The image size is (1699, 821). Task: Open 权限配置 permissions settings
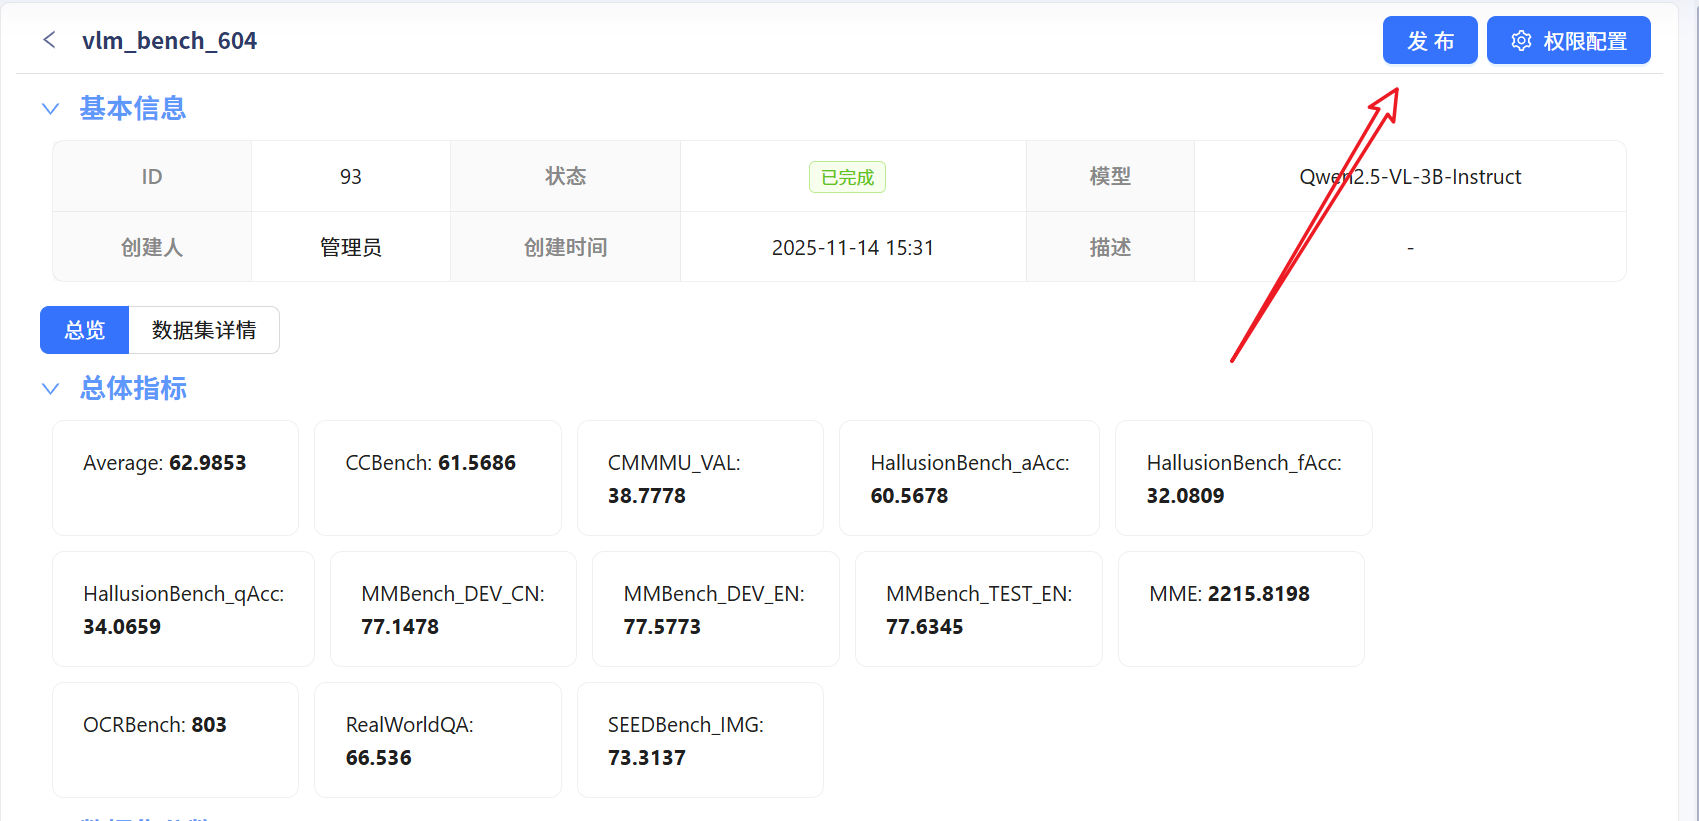coord(1568,40)
